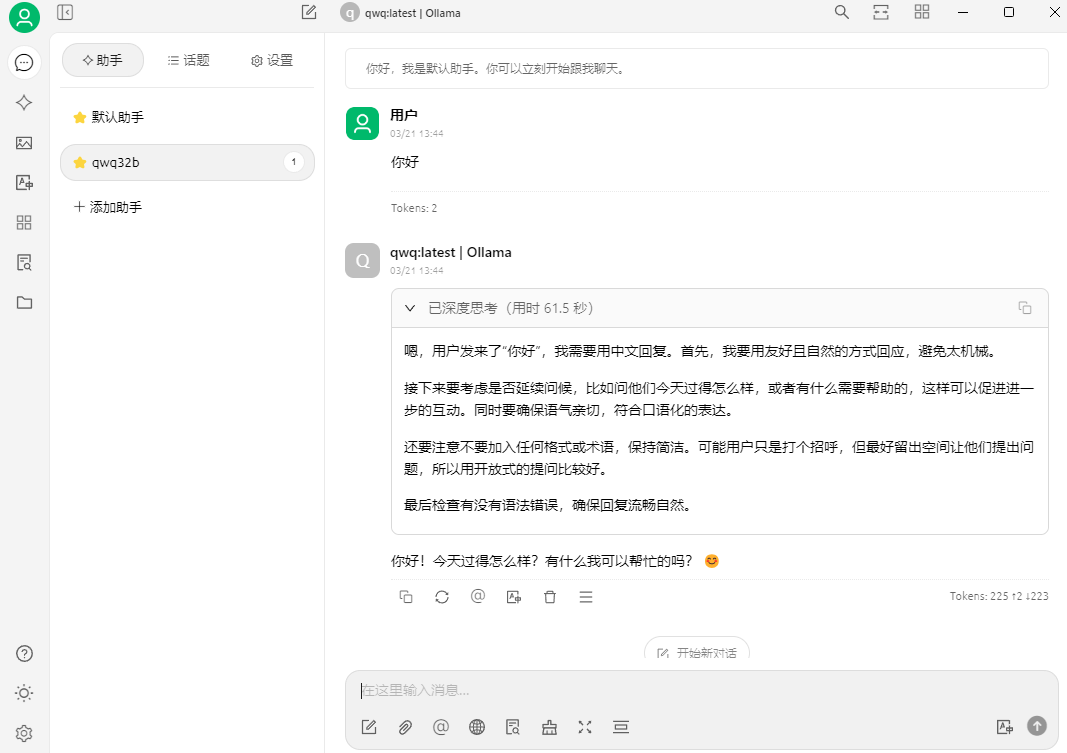The height and width of the screenshot is (753, 1067).
Task: Click the 添加助手 button
Action: click(x=108, y=207)
